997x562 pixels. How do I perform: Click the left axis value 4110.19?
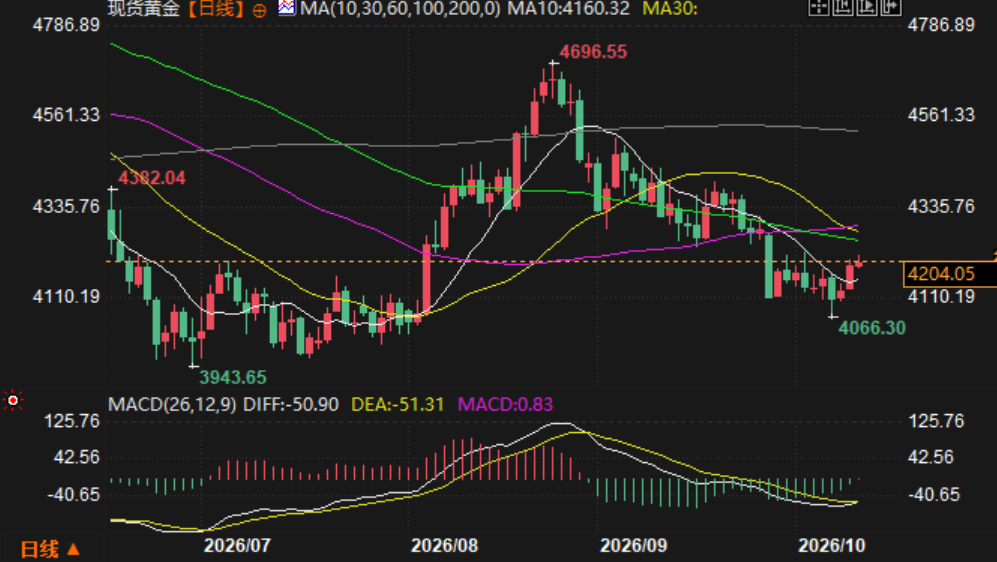coord(66,296)
